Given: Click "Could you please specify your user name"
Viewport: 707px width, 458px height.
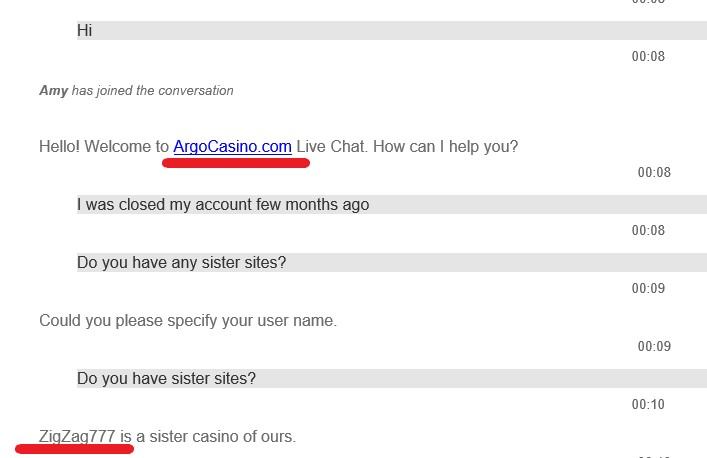Looking at the screenshot, I should [x=188, y=321].
